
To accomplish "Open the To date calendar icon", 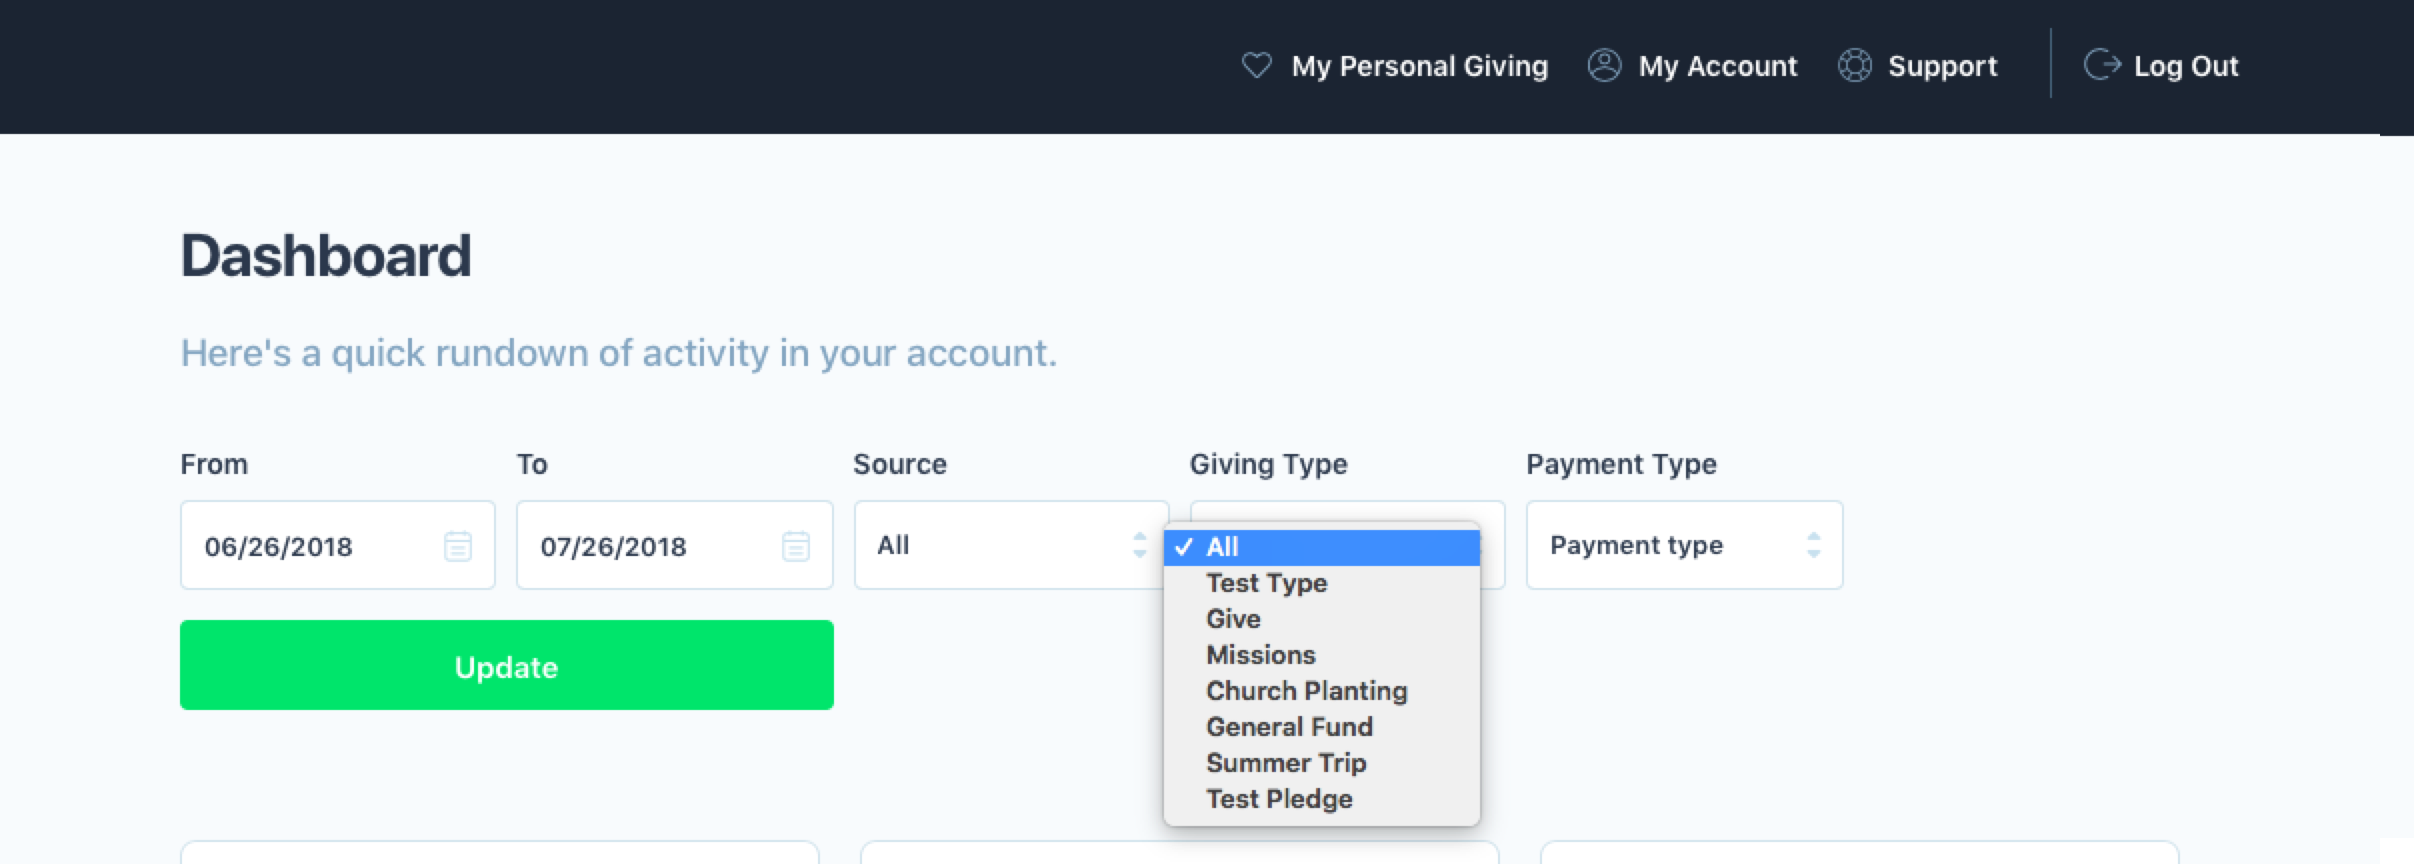I will tap(795, 546).
